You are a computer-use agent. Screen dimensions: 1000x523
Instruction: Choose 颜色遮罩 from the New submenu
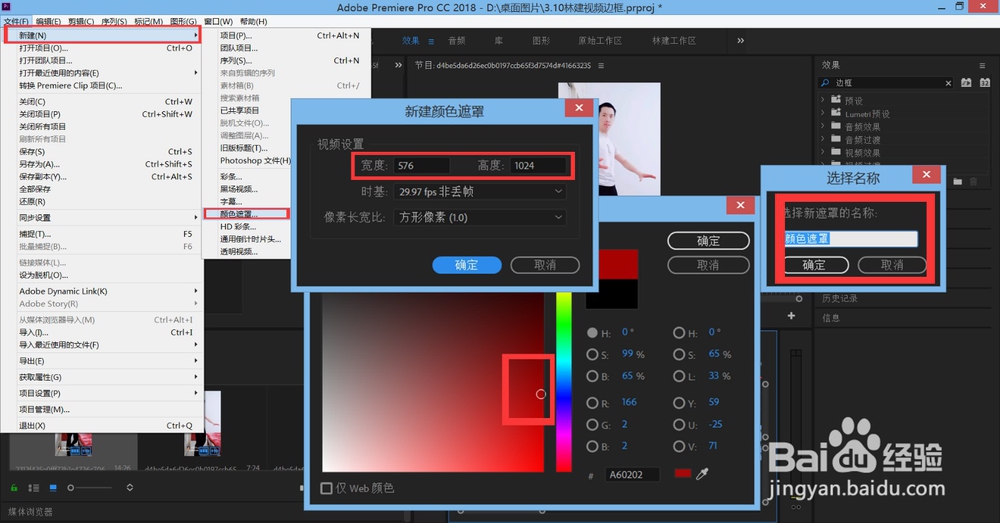coord(246,214)
